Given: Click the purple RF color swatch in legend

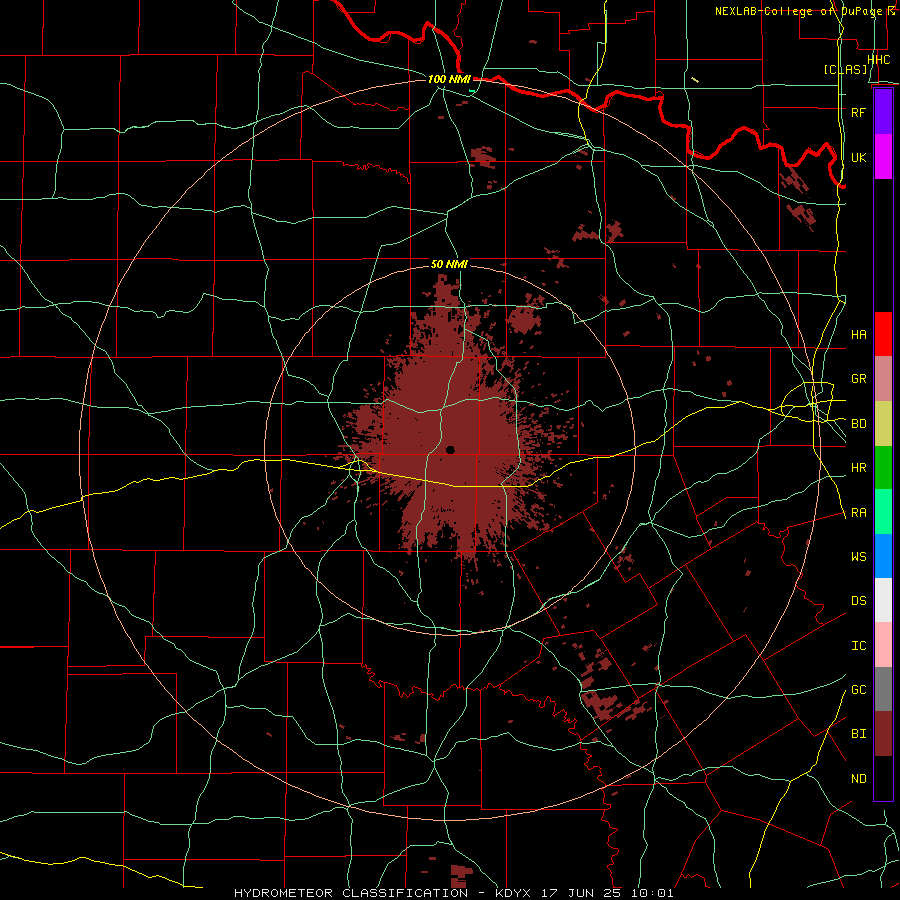Looking at the screenshot, I should tap(883, 112).
